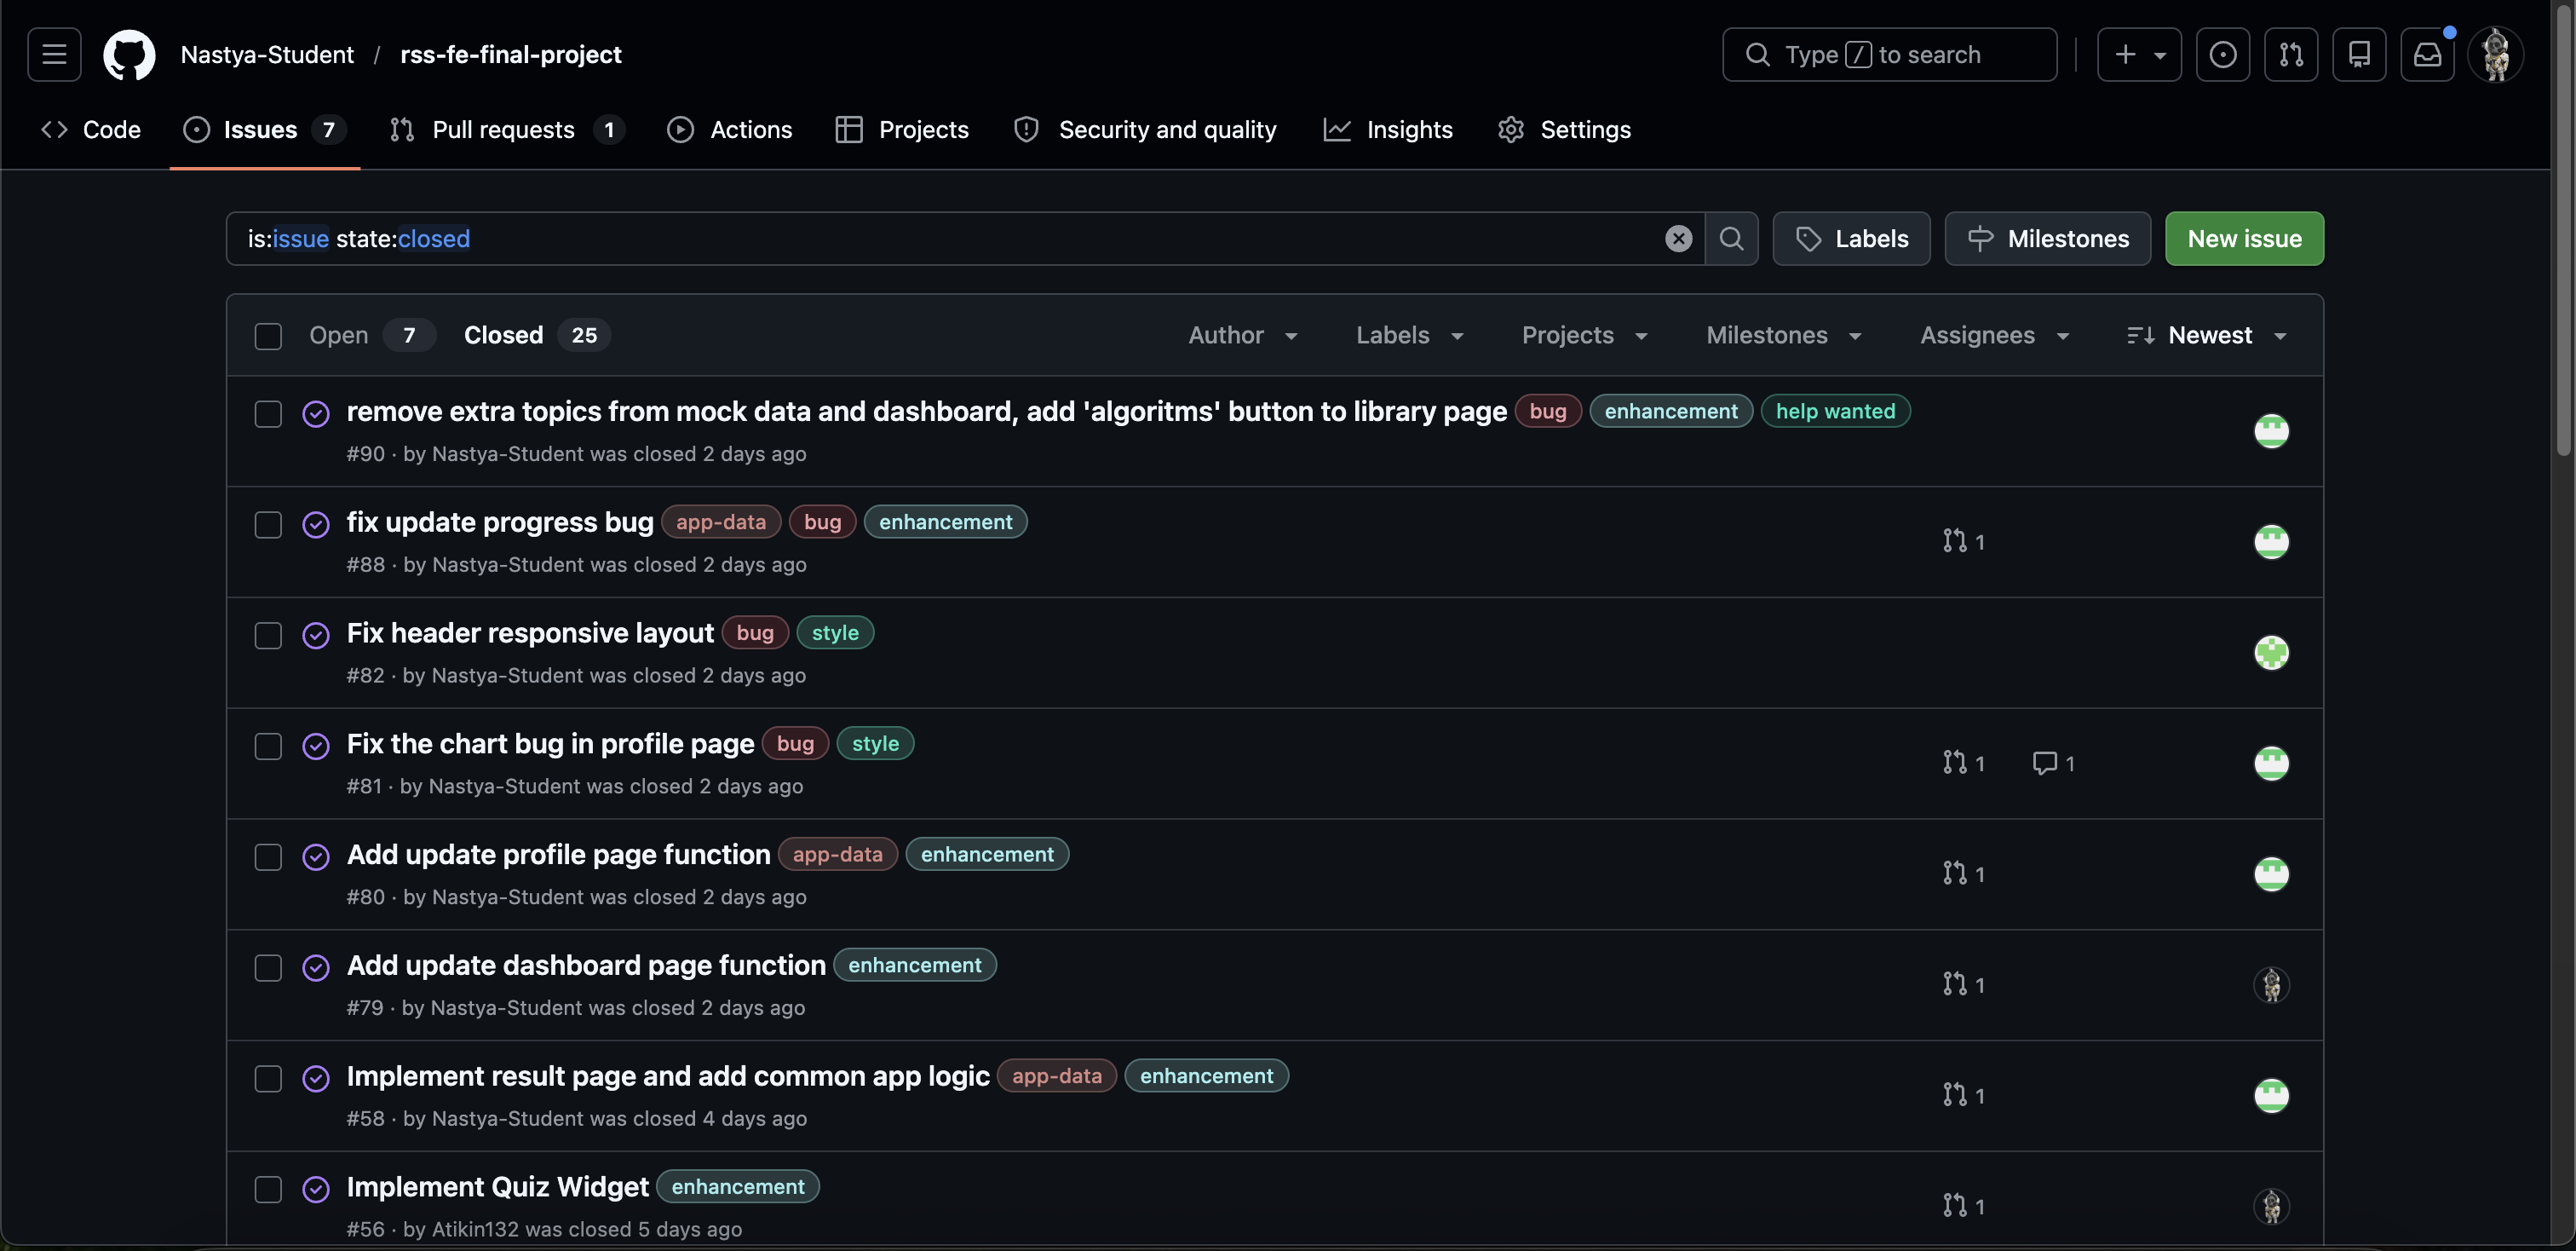2576x1251 pixels.
Task: Open the GitHub homepage via the logo
Action: (x=129, y=55)
